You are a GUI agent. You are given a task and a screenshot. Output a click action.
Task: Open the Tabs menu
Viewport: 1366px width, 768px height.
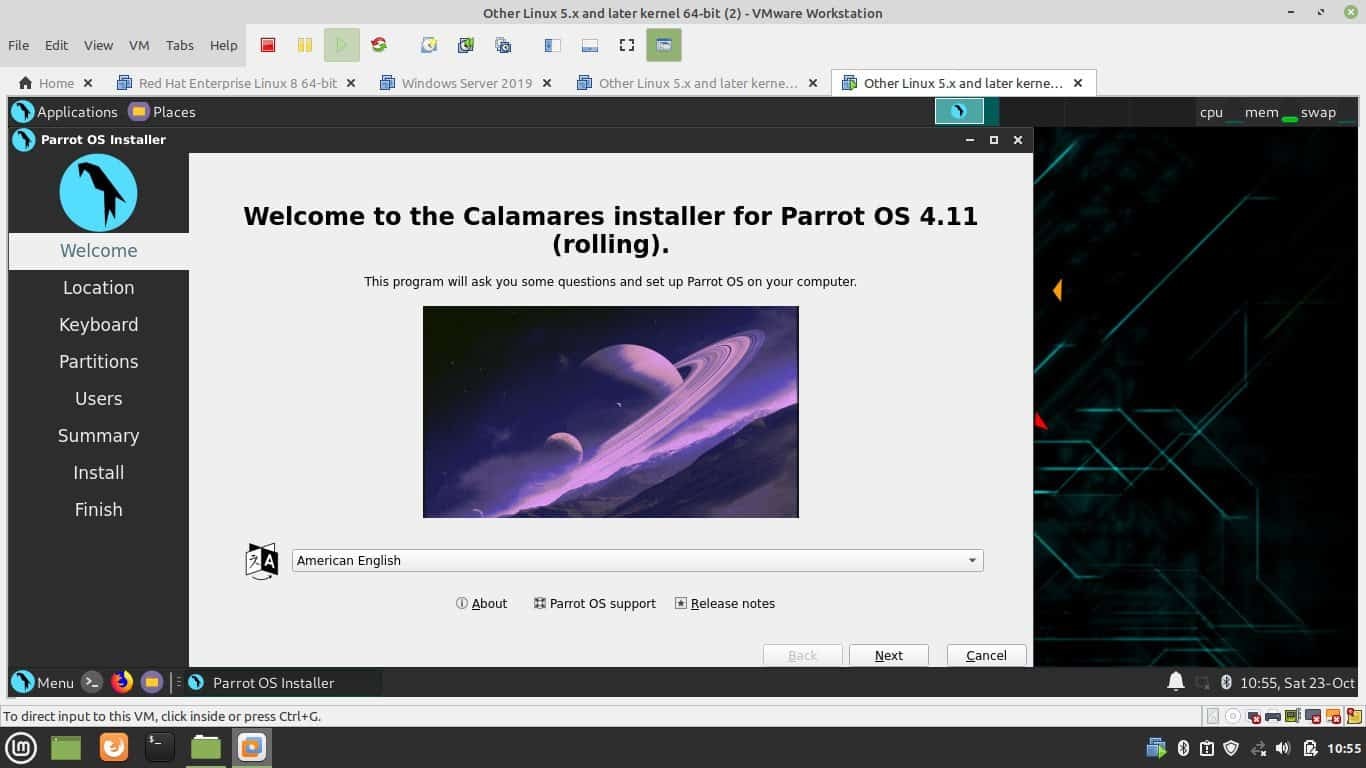[x=180, y=45]
